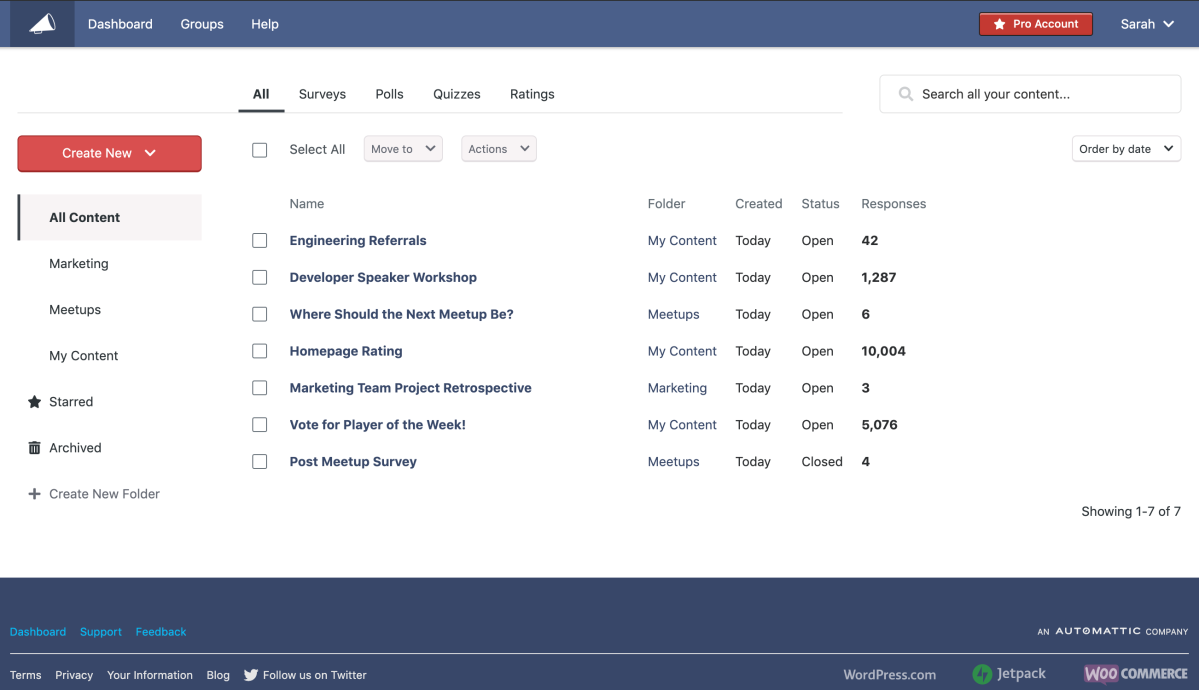Switch to the Ratings tab

tap(532, 94)
